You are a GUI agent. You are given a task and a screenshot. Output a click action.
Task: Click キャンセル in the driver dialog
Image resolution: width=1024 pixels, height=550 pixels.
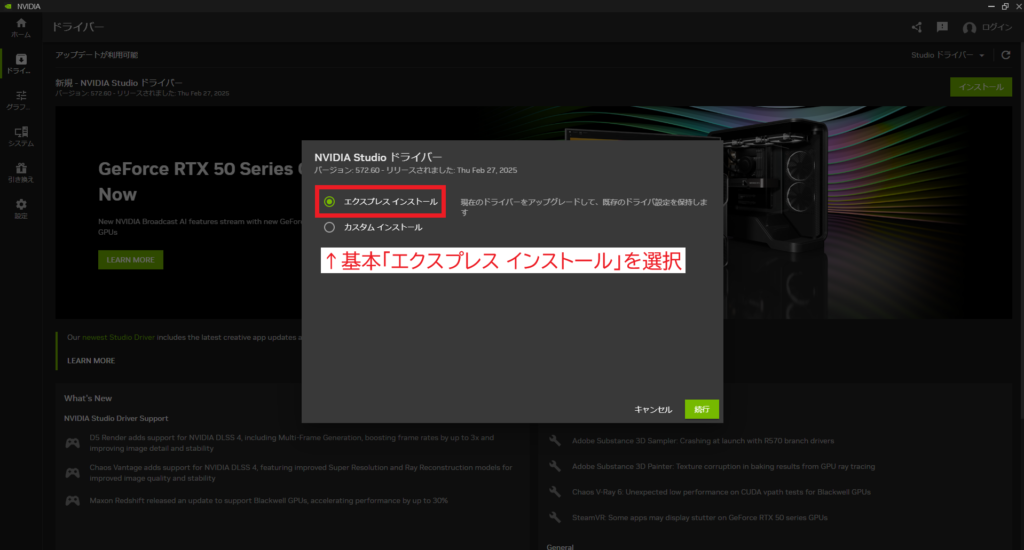click(653, 410)
